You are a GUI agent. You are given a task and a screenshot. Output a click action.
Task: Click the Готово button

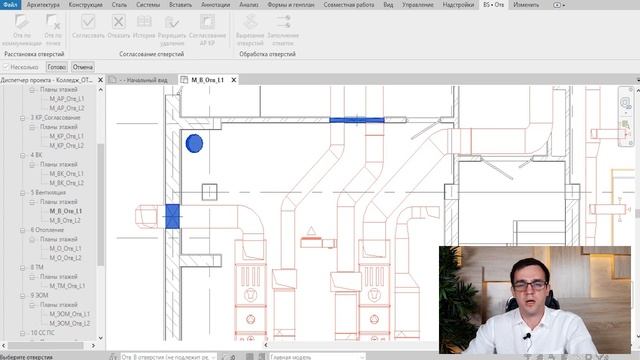coord(57,67)
